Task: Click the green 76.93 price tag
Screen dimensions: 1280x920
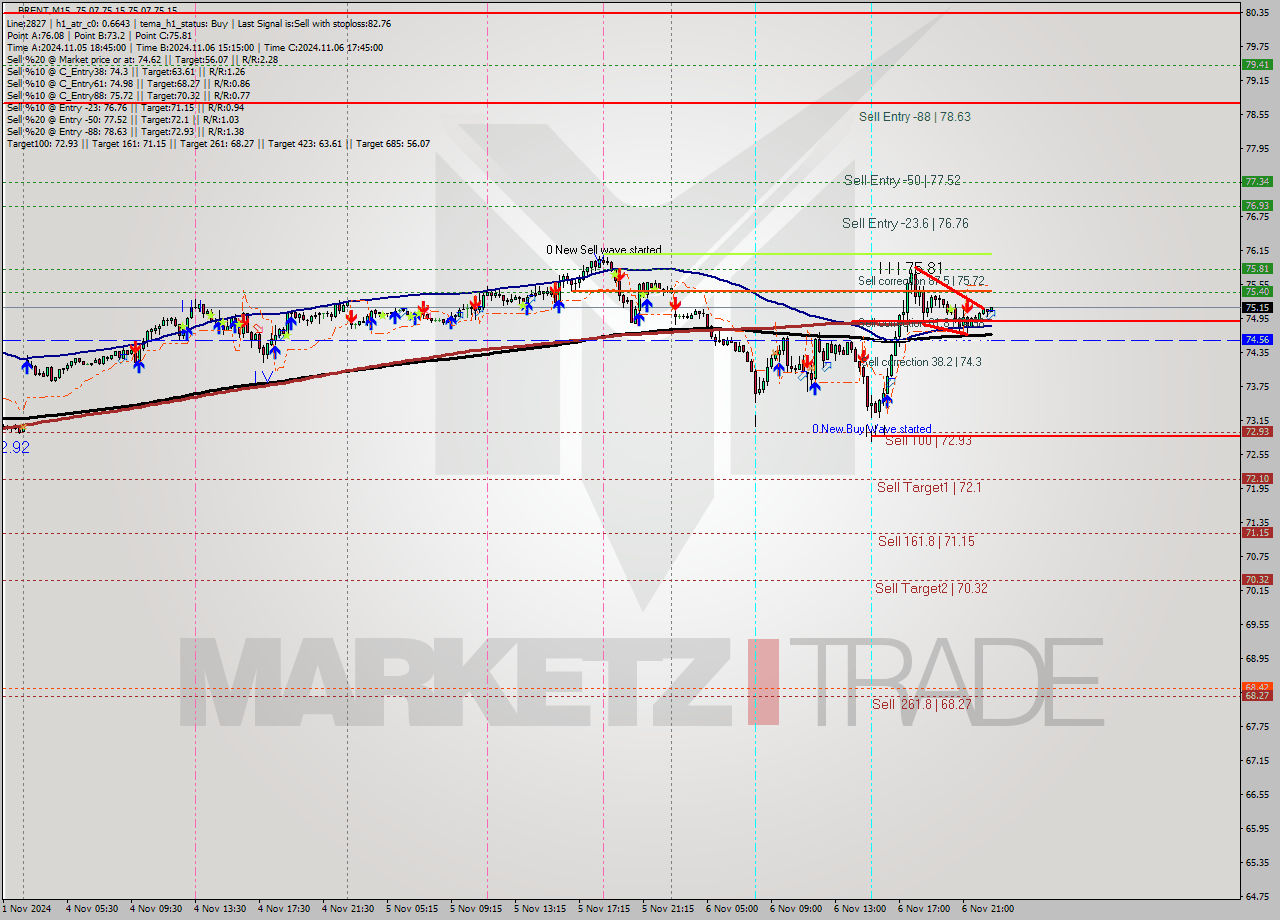Action: click(x=1257, y=205)
